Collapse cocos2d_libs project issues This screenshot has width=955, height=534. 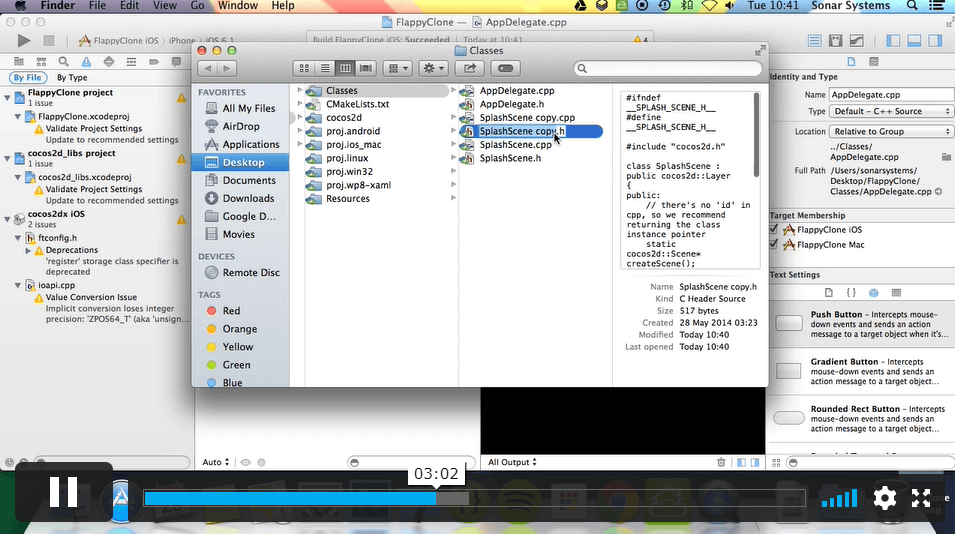7,158
